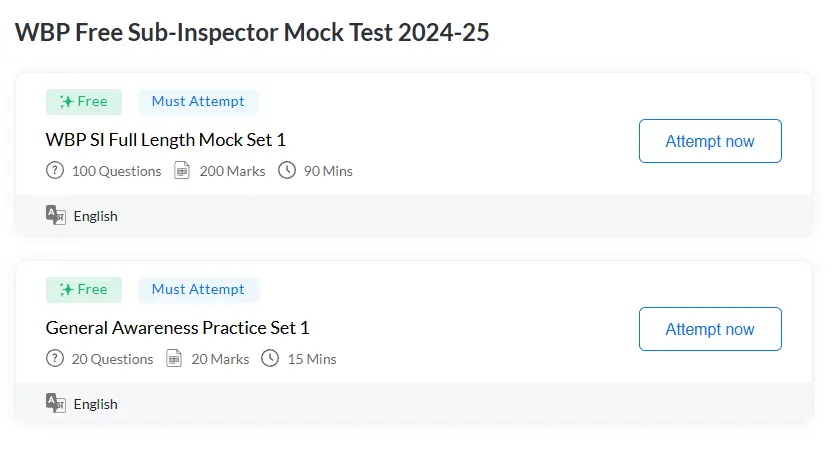Click 90 Mins duration text
The width and height of the screenshot is (832, 460).
(328, 171)
